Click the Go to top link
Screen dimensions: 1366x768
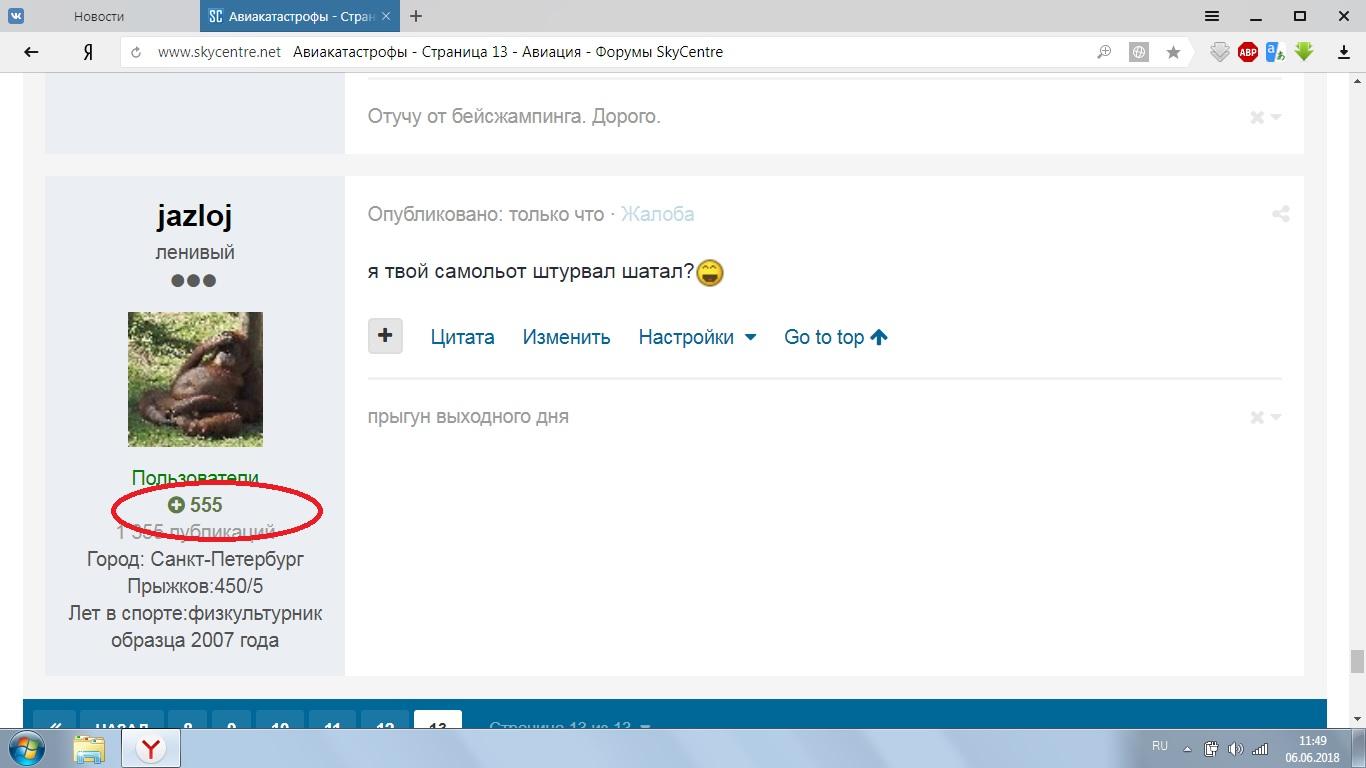[x=836, y=337]
